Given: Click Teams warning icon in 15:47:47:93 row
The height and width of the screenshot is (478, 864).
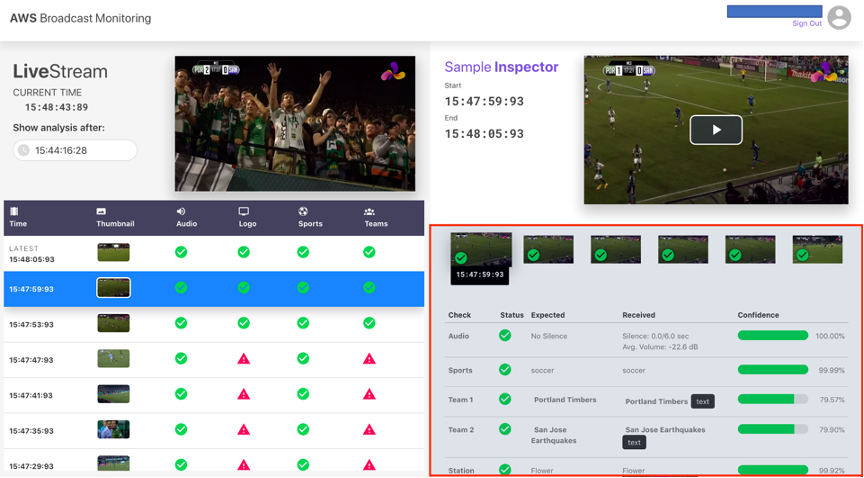Looking at the screenshot, I should point(369,358).
